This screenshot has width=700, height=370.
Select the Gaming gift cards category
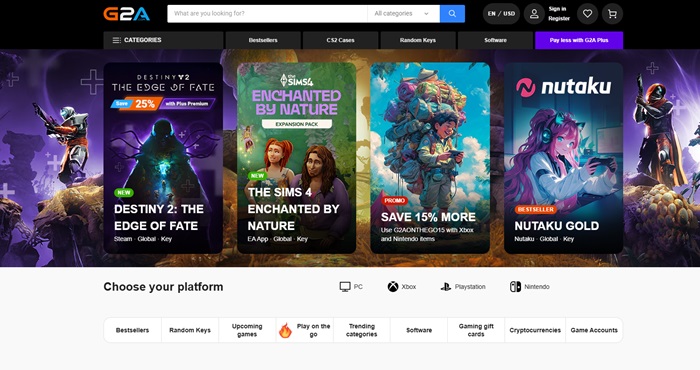point(476,330)
